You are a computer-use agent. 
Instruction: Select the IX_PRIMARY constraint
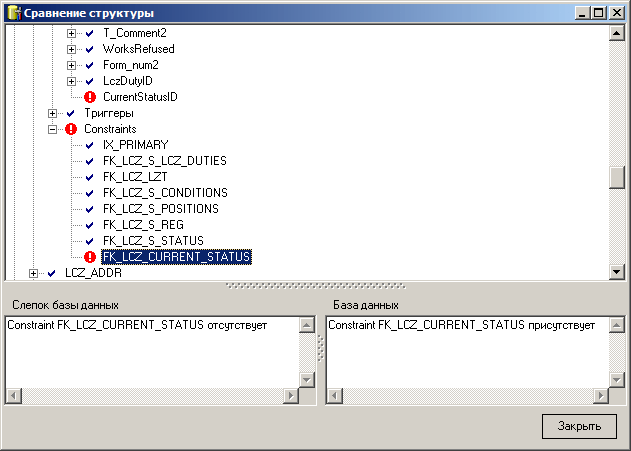[x=136, y=145]
